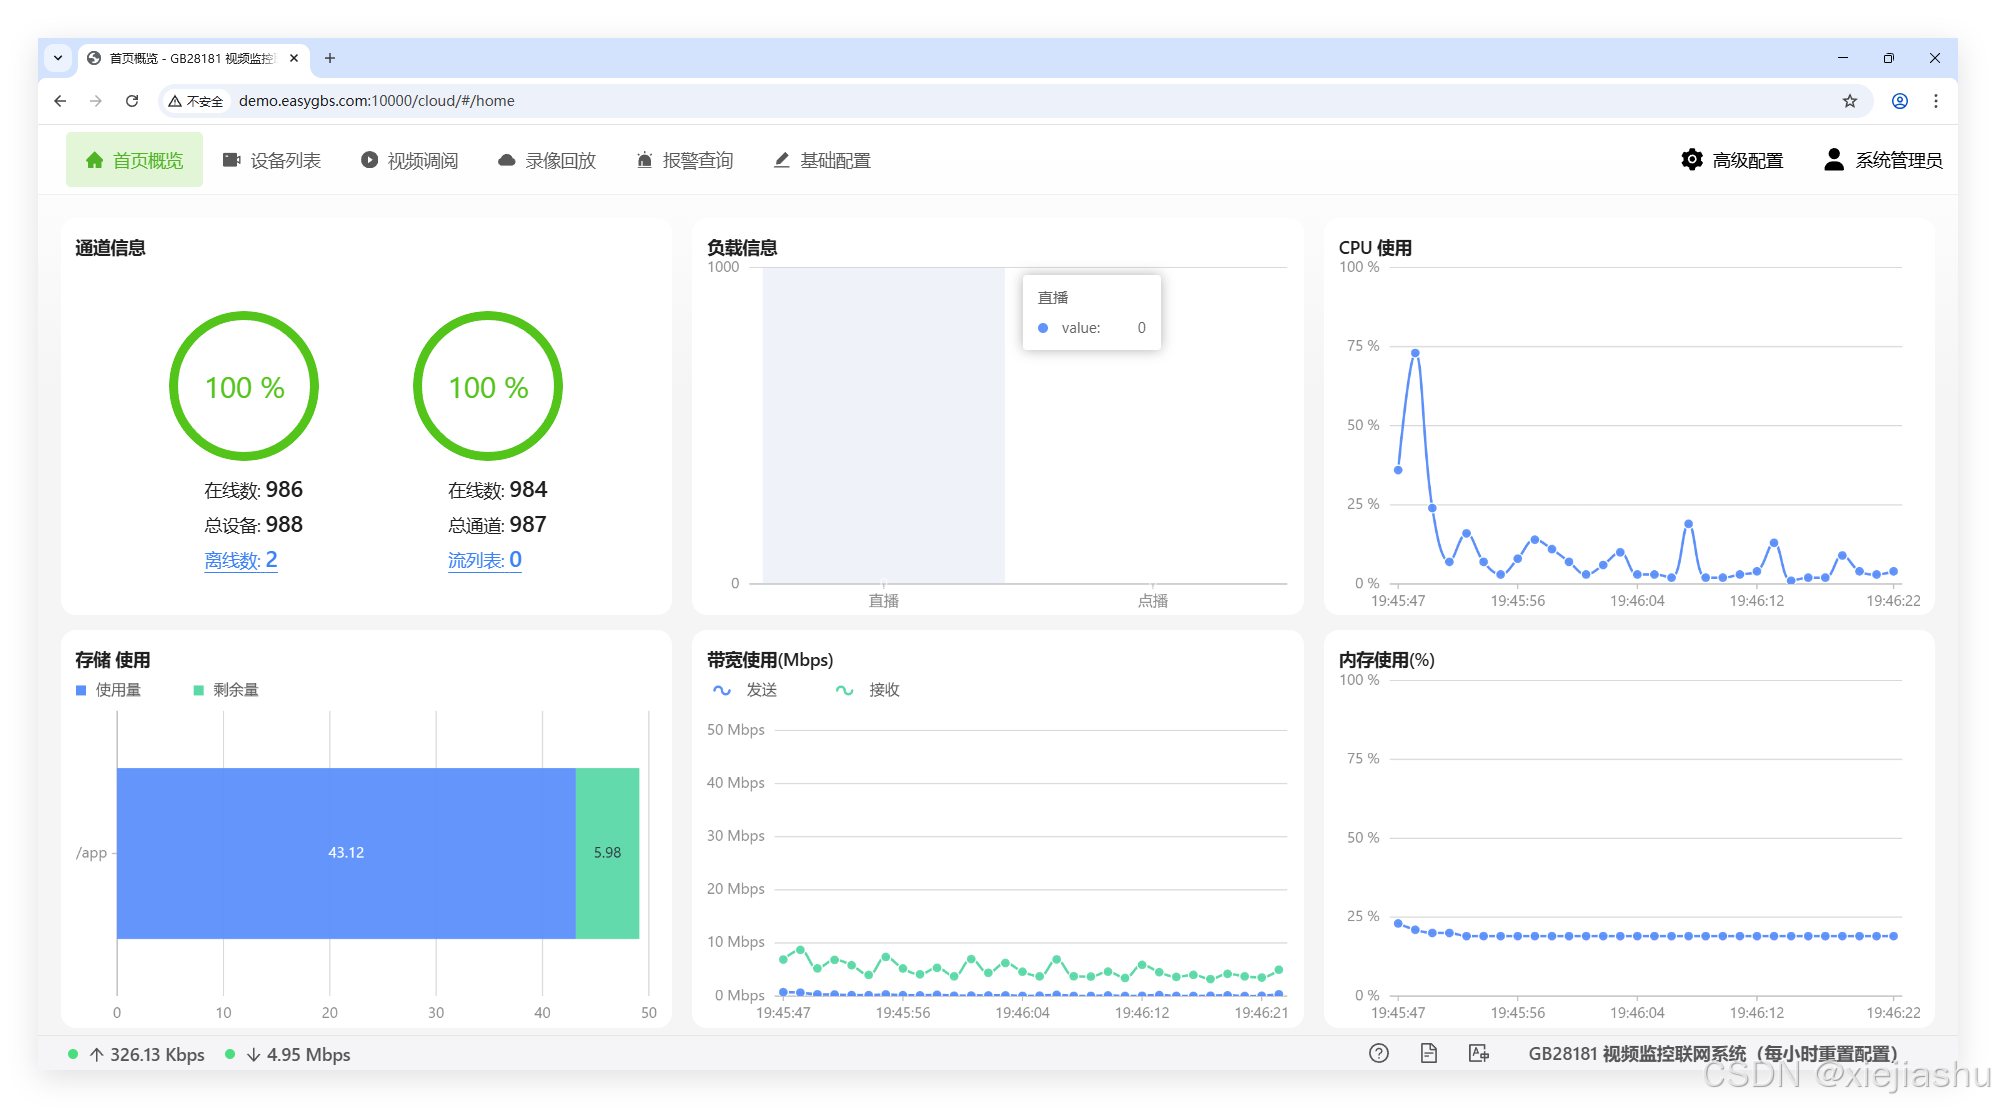
Task: Click the 总通道: 987 text
Action: [x=497, y=525]
